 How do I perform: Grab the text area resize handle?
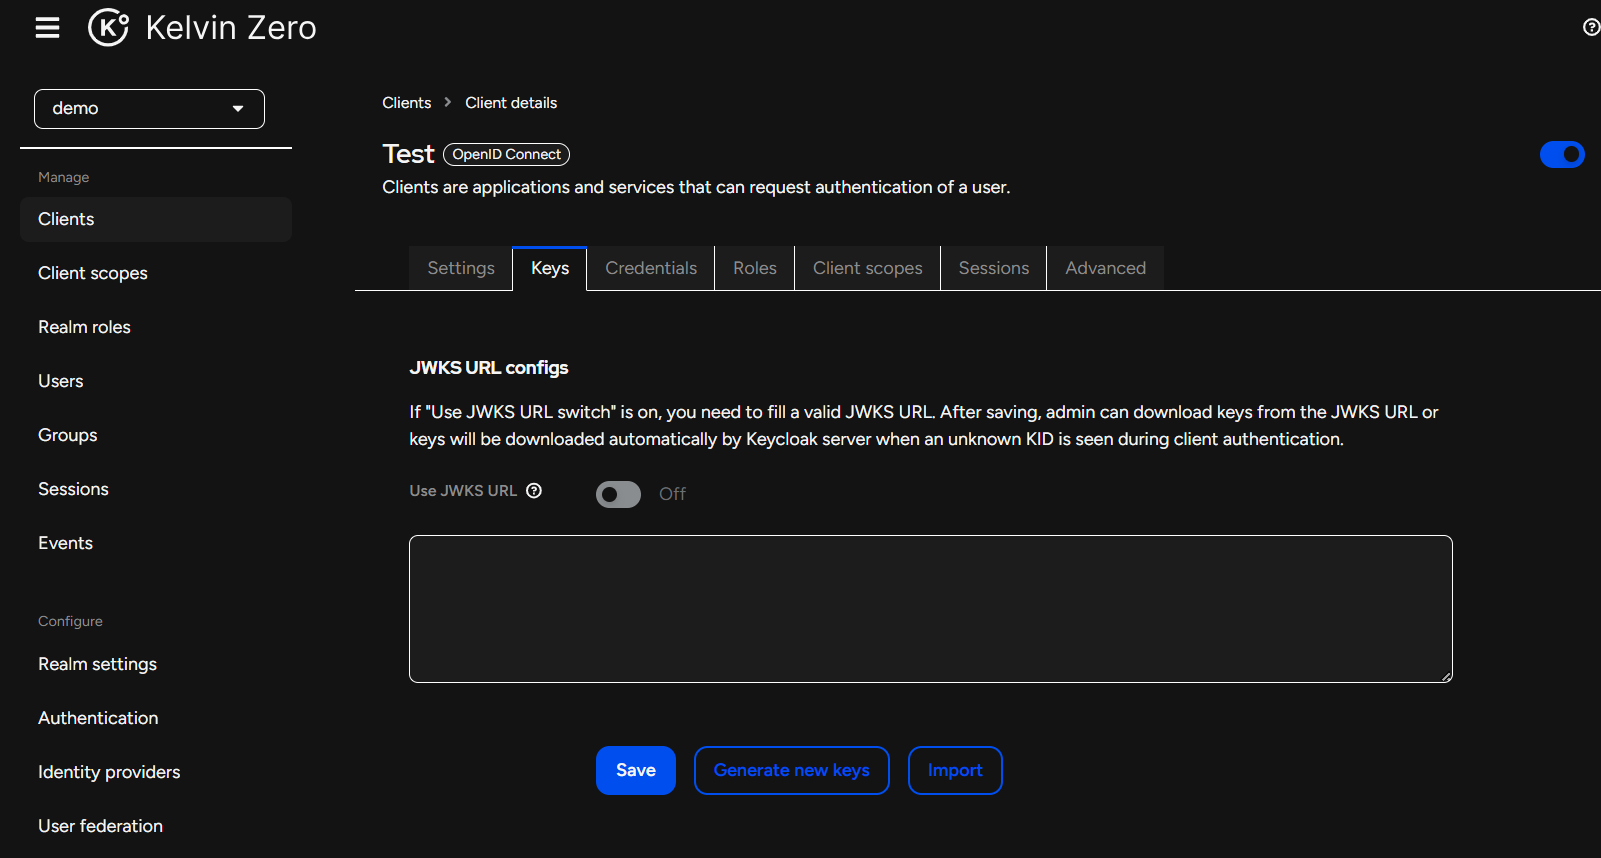point(1446,677)
